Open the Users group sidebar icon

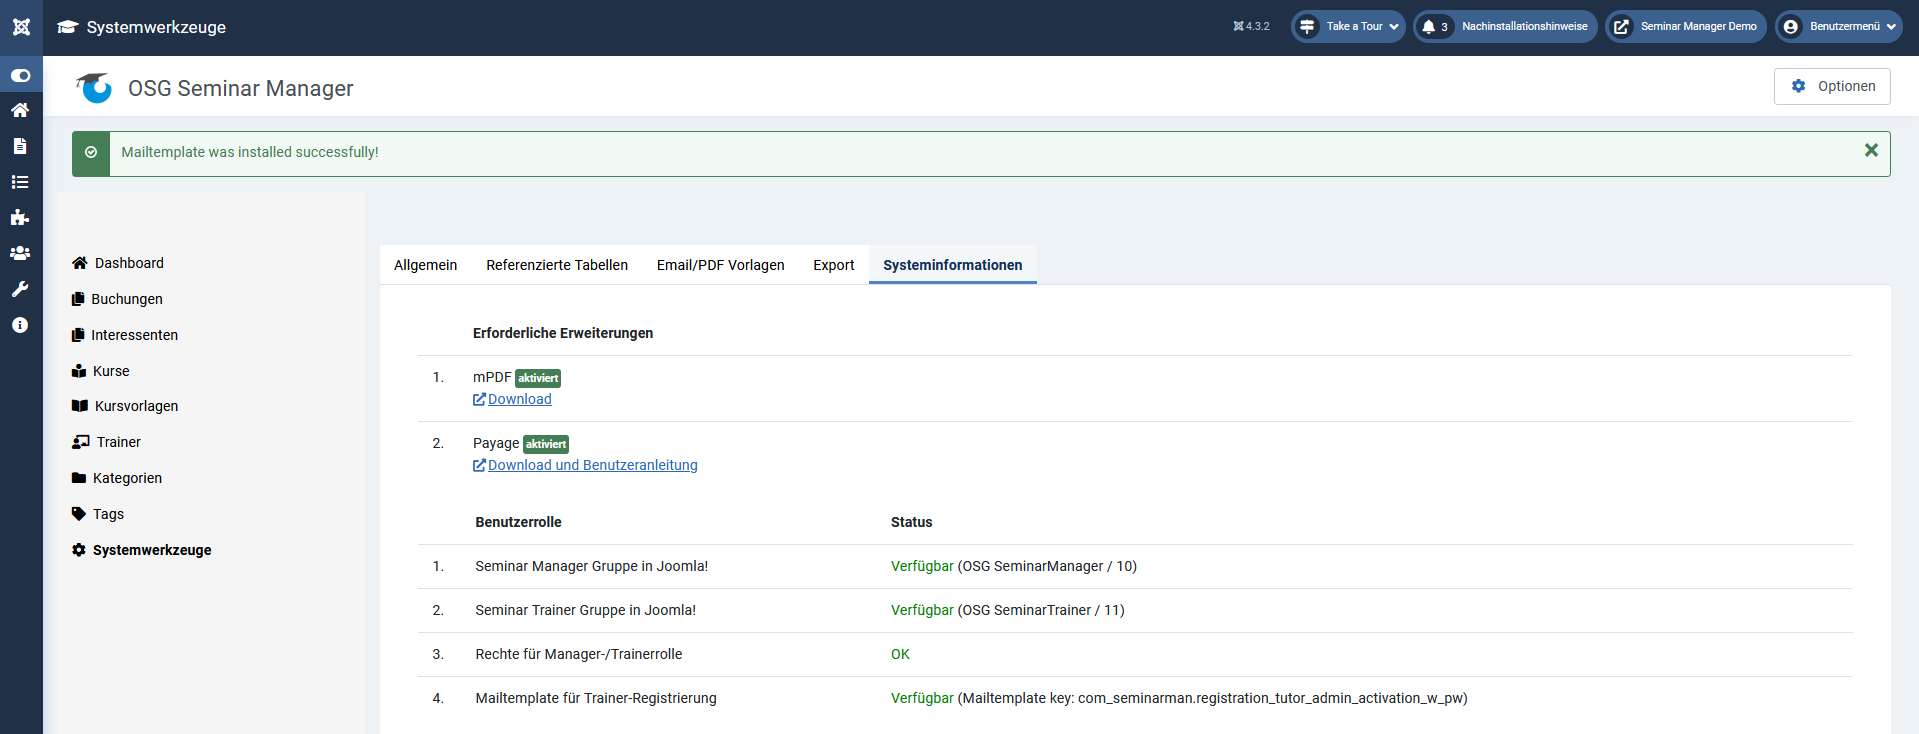(20, 254)
